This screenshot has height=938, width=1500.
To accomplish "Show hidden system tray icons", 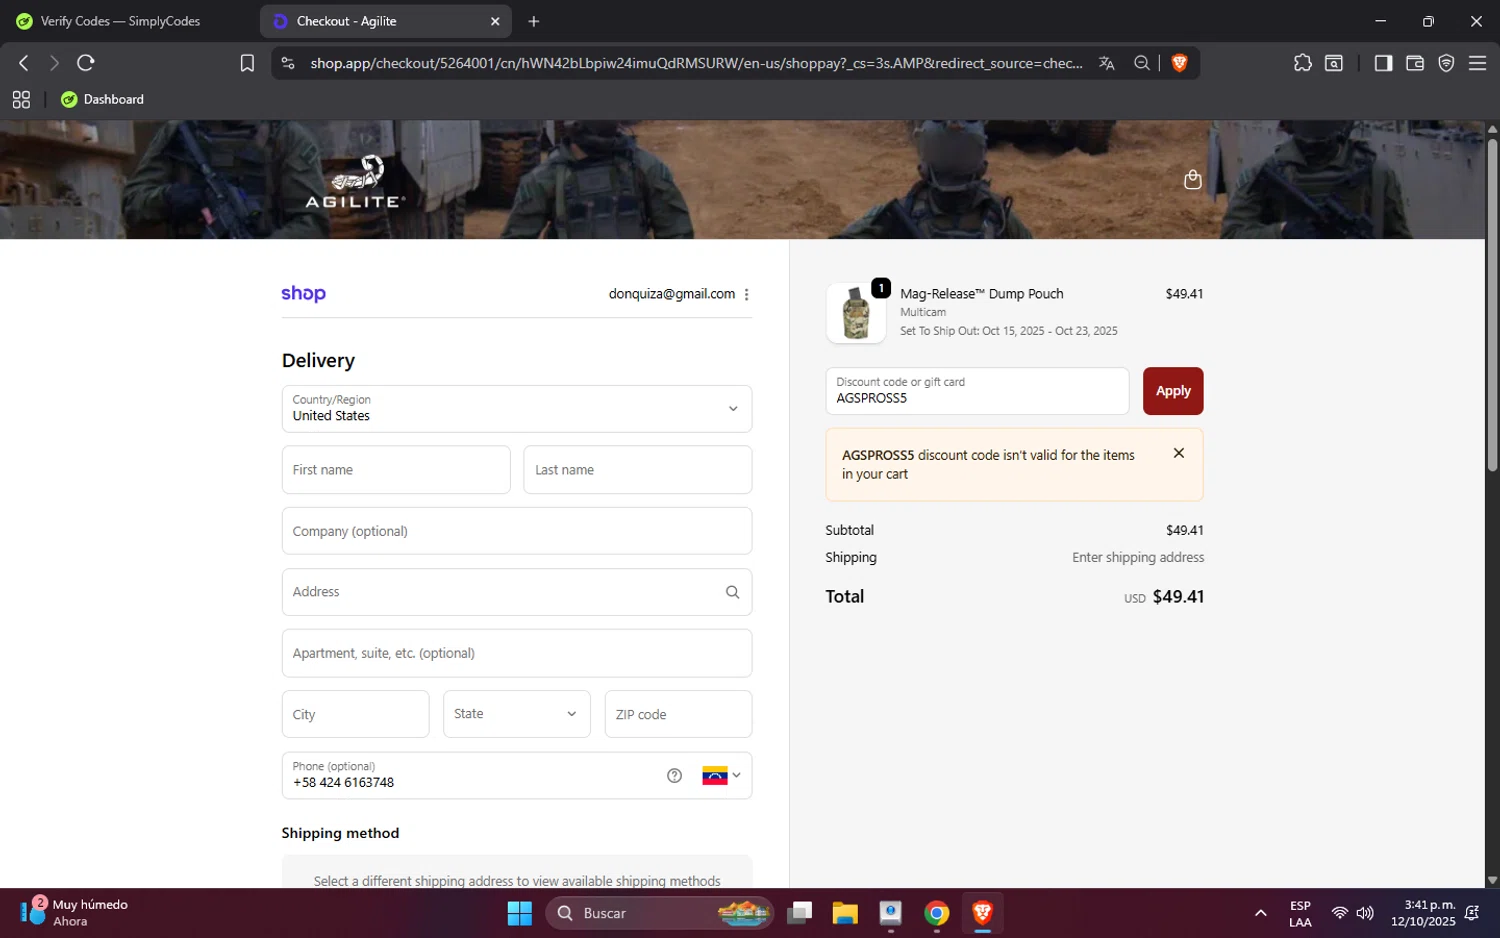I will pos(1260,913).
